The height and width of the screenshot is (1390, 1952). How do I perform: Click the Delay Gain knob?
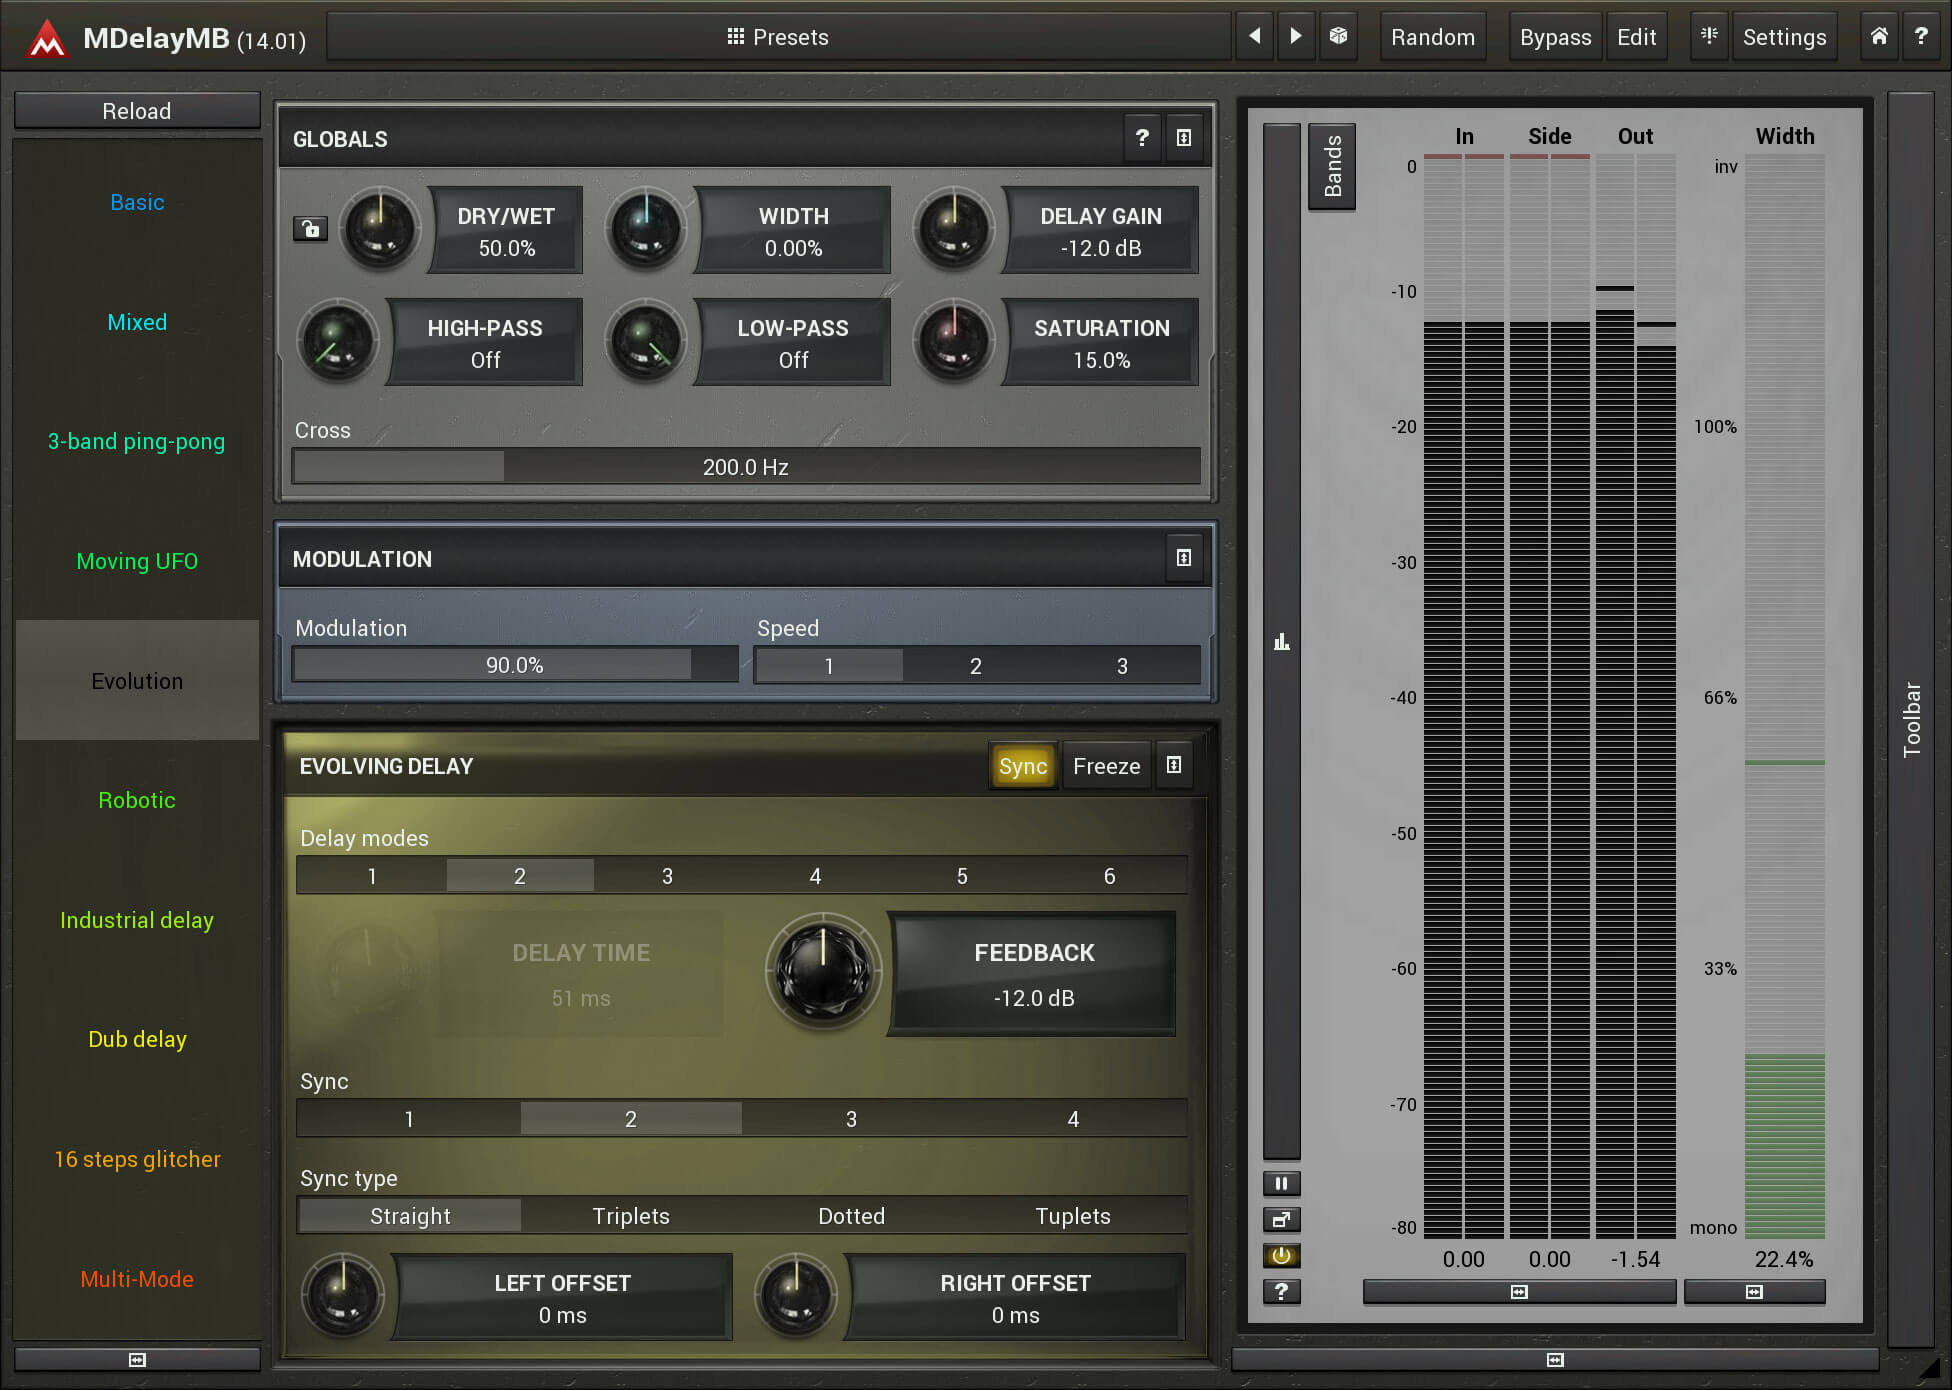tap(953, 229)
